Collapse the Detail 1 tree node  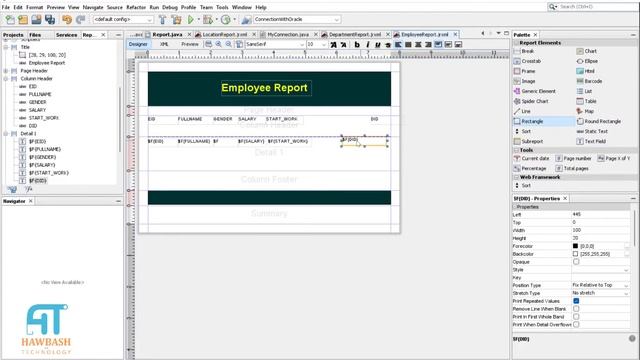pyautogui.click(x=6, y=133)
